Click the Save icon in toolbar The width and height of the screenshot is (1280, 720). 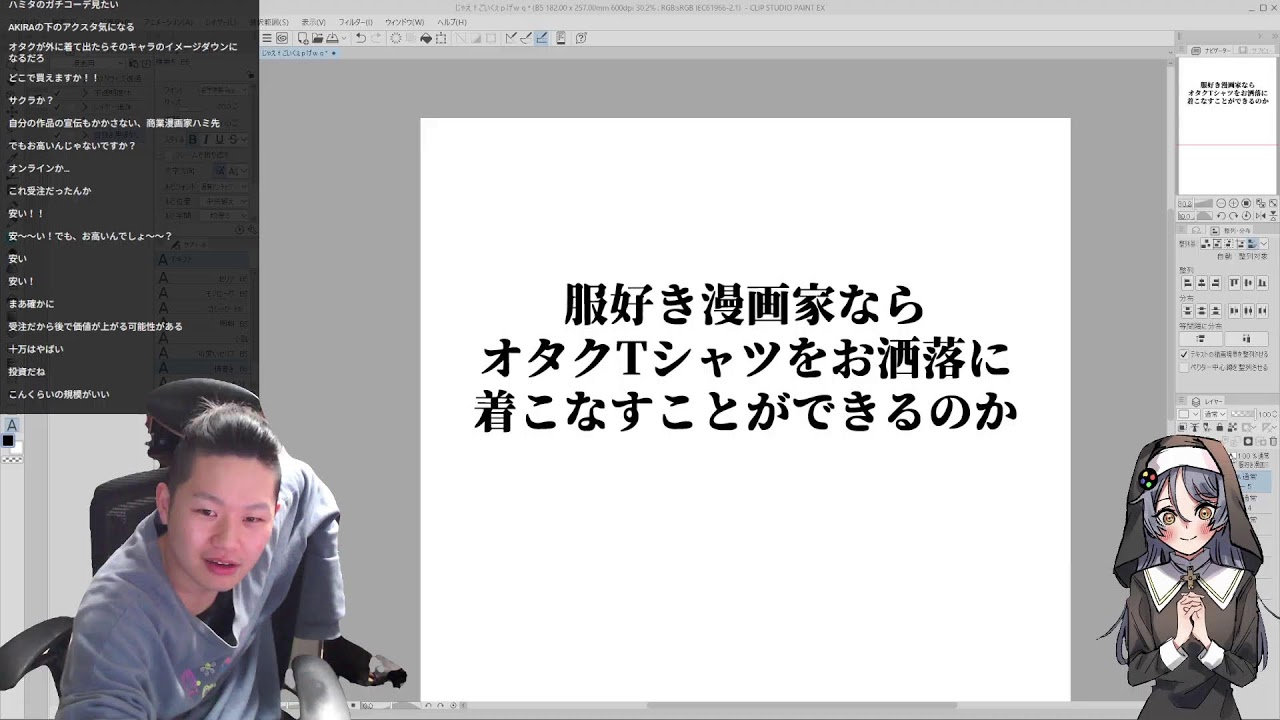331,38
